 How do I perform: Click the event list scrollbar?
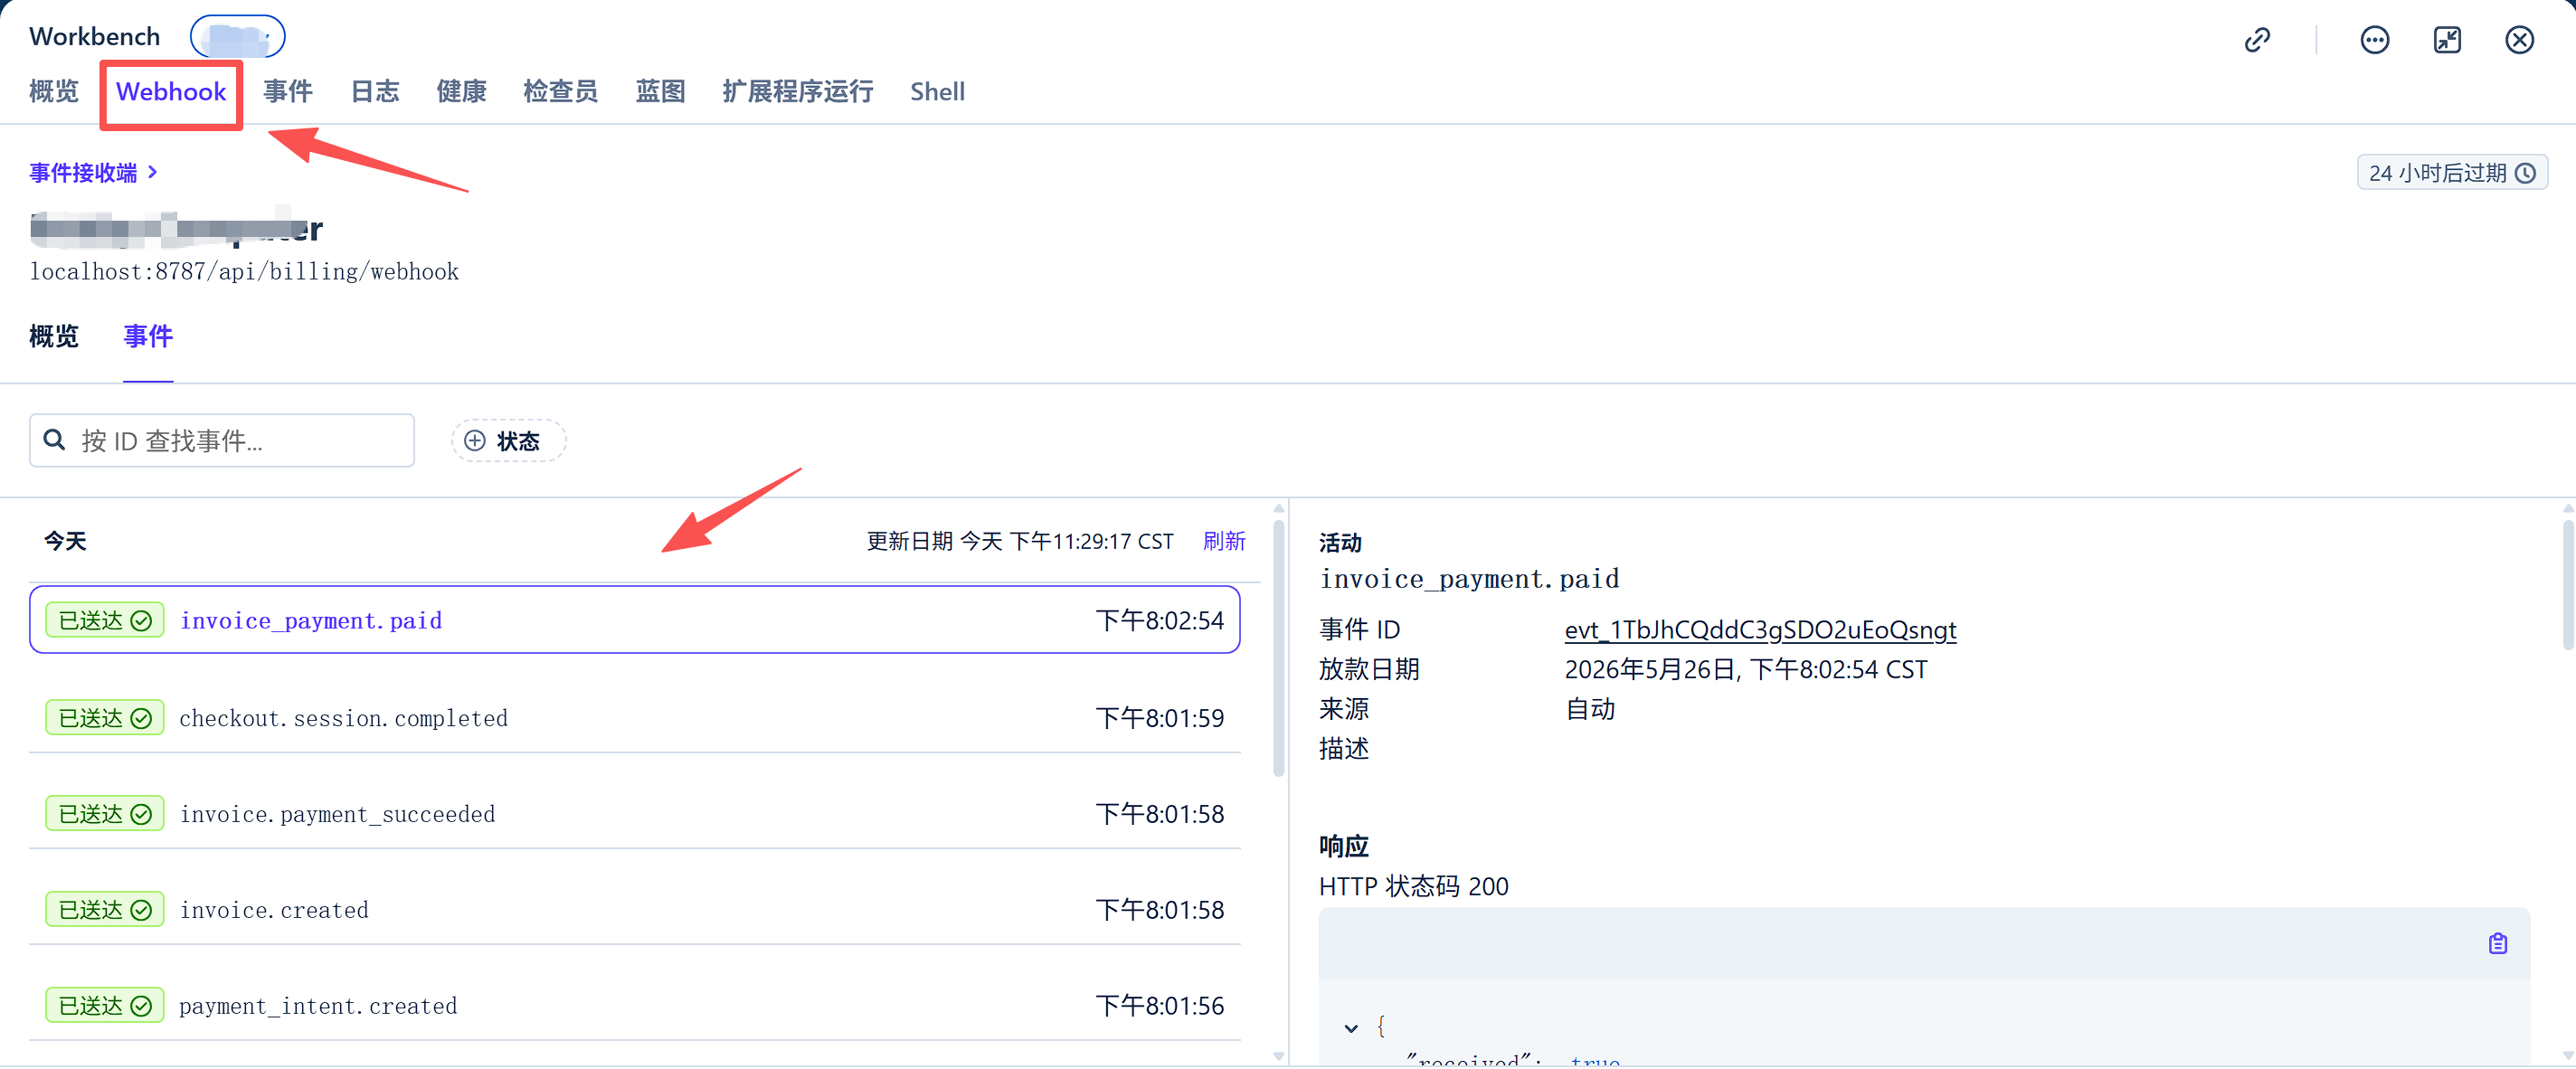pyautogui.click(x=1278, y=646)
